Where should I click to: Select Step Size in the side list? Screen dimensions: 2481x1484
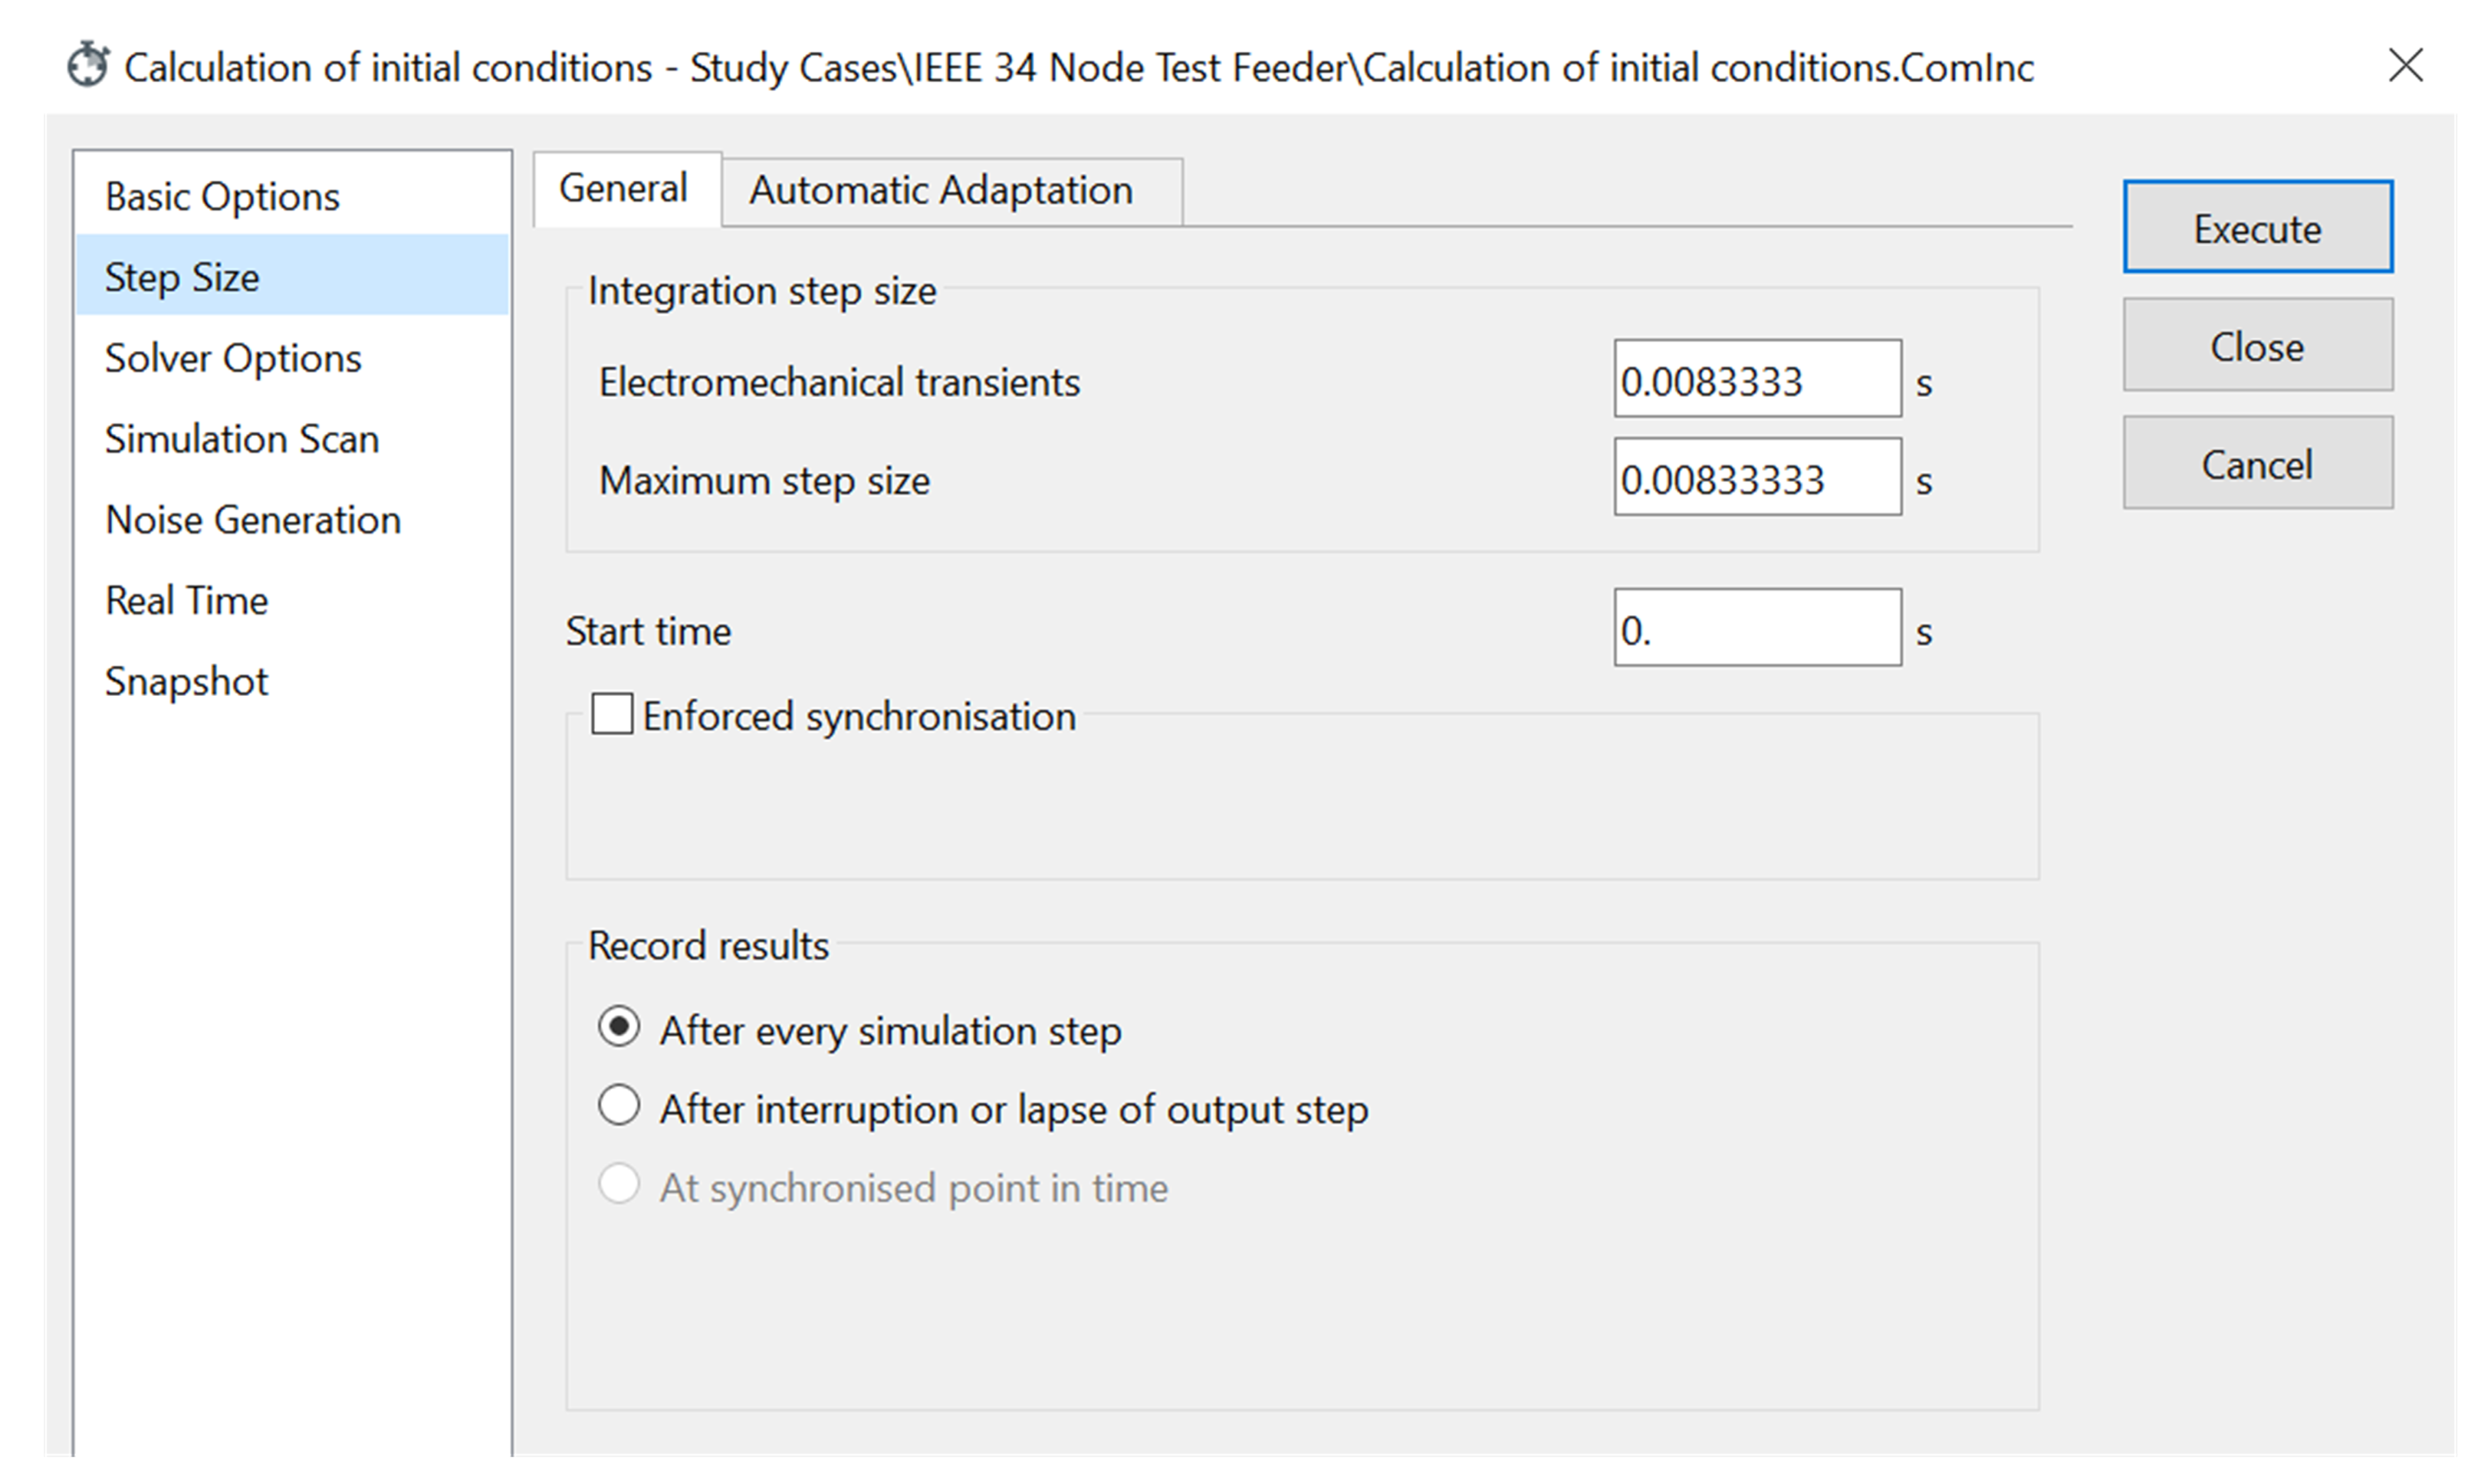tap(182, 277)
